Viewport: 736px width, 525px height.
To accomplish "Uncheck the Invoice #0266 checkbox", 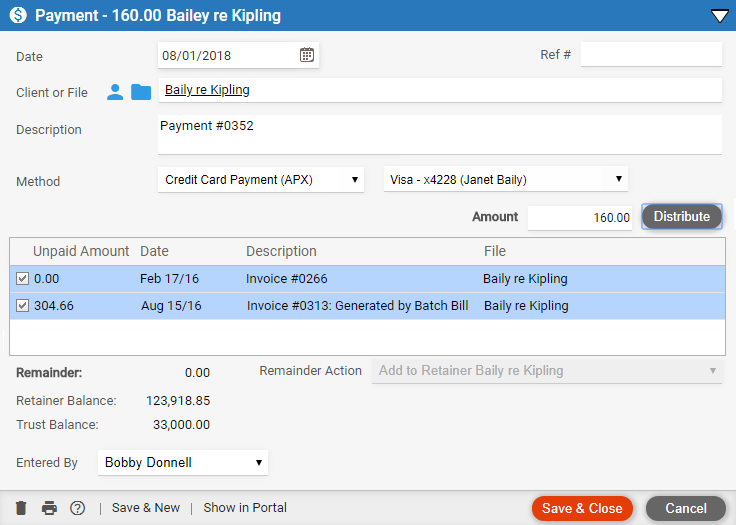I will pos(22,279).
